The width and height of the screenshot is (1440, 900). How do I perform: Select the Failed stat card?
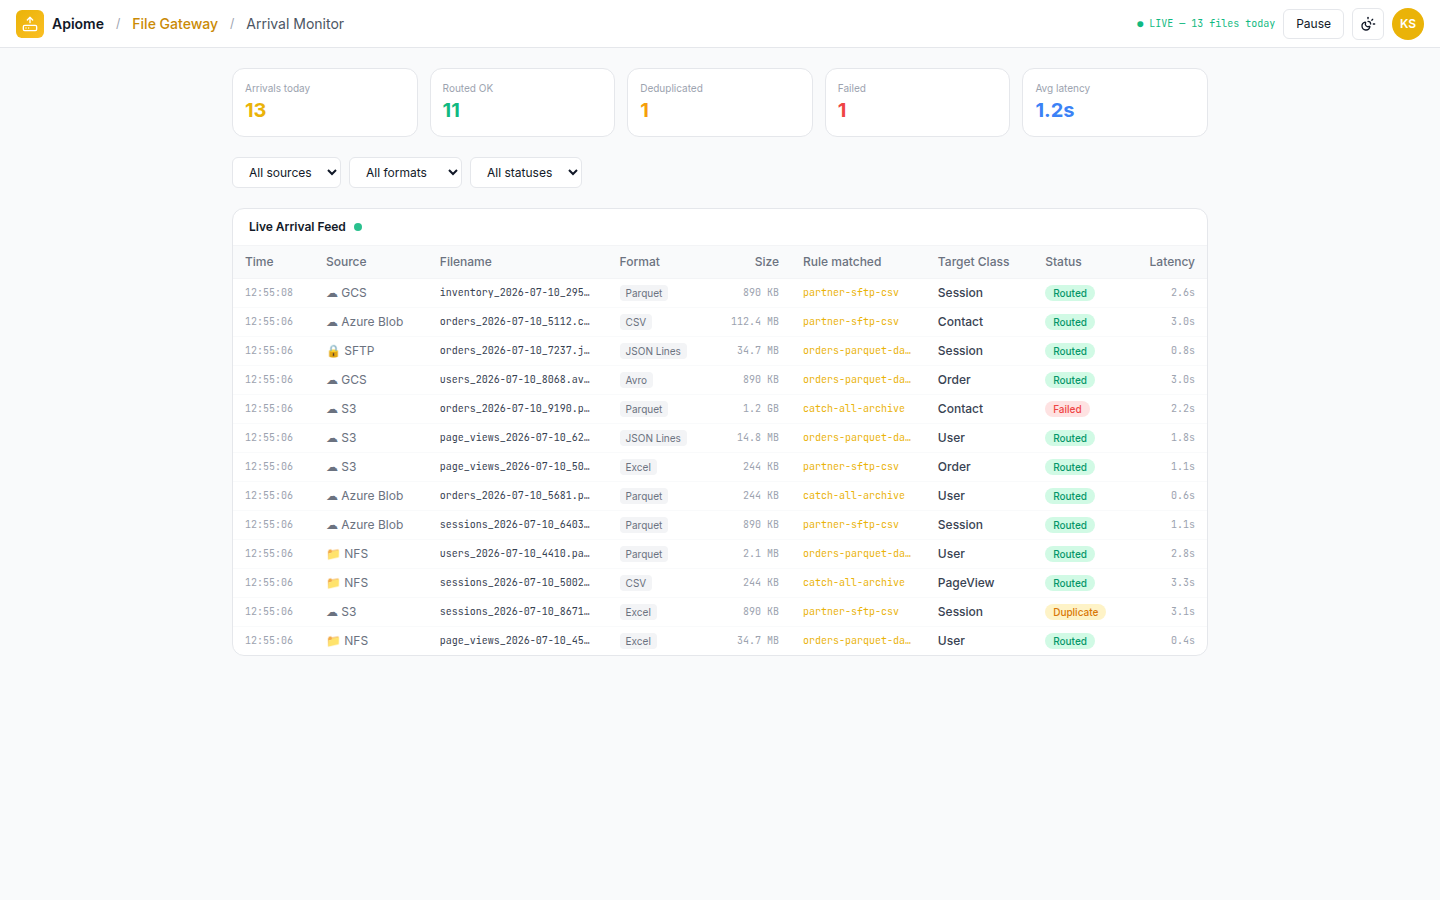pyautogui.click(x=917, y=102)
